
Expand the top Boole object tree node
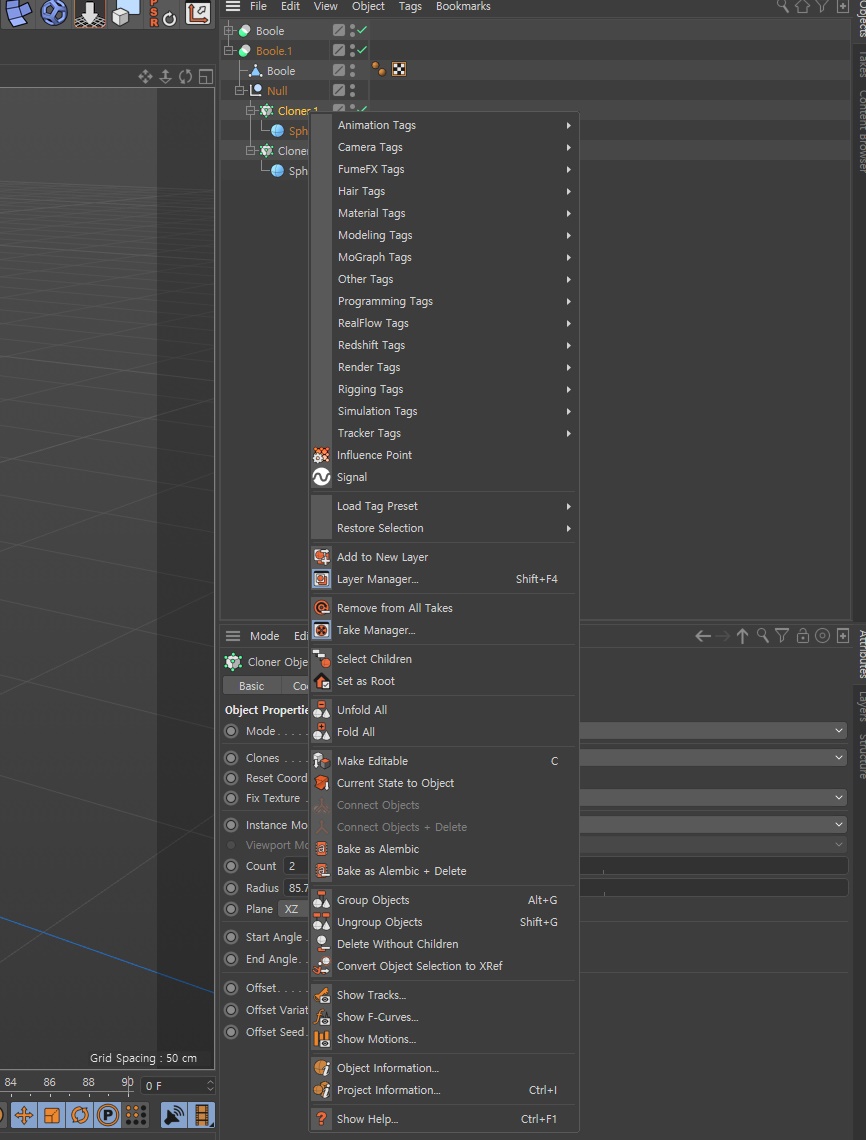click(x=229, y=31)
